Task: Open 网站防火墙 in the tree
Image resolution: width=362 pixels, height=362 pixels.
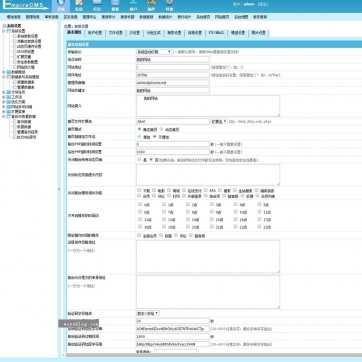Action: (x=26, y=67)
